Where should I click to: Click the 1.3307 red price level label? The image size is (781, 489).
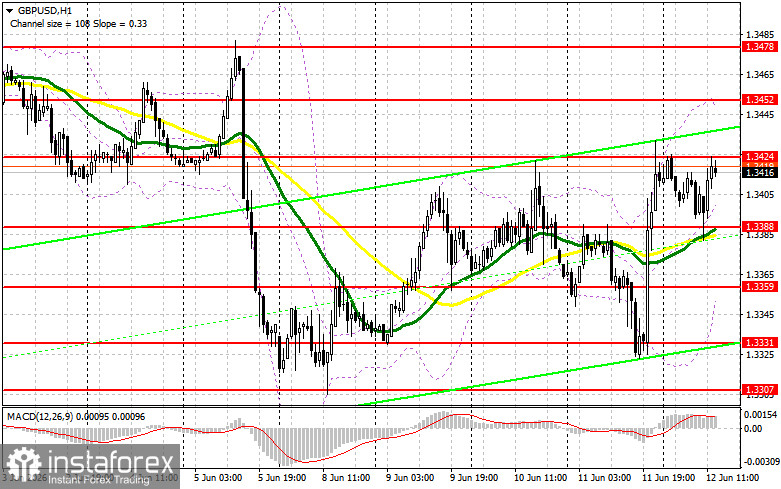[x=759, y=390]
